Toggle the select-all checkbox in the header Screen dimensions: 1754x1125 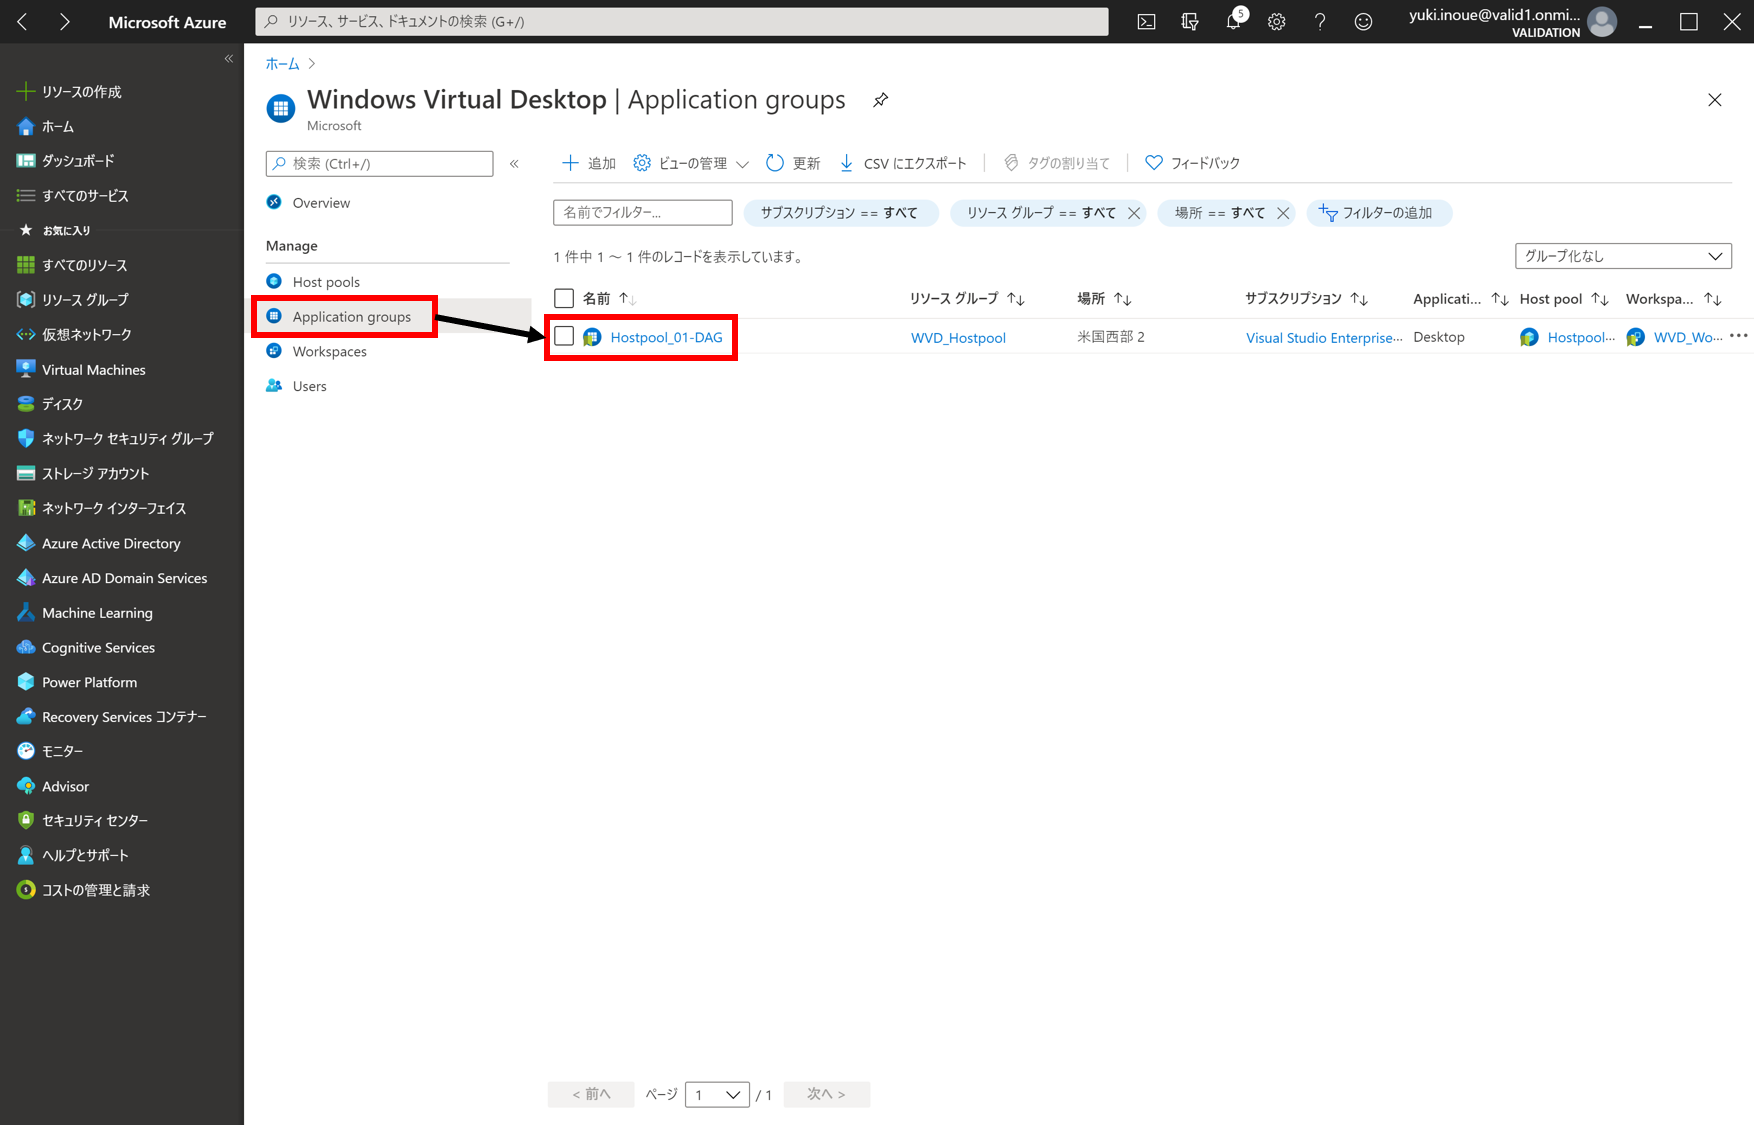564,298
